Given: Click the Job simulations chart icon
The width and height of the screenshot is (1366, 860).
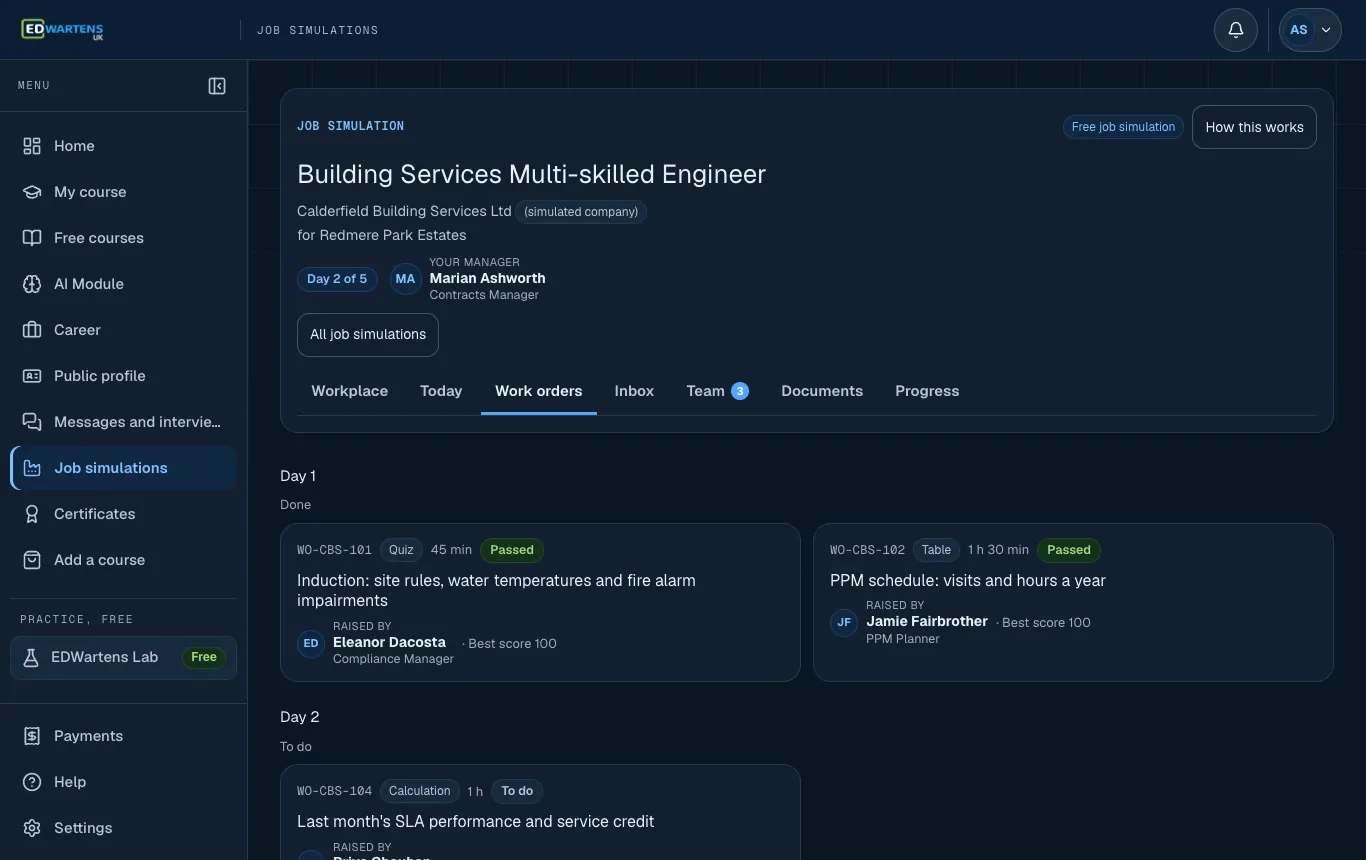Looking at the screenshot, I should click(x=32, y=468).
